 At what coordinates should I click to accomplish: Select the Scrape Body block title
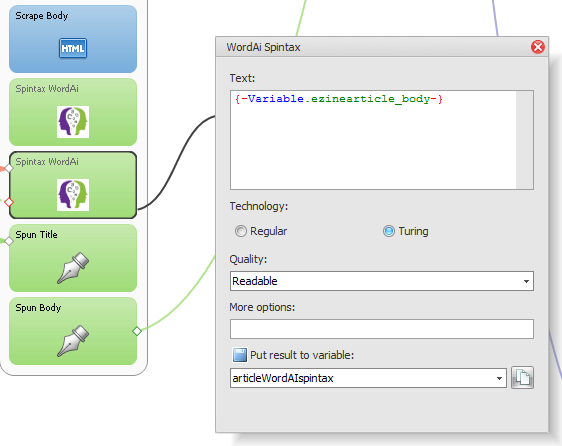pyautogui.click(x=42, y=16)
